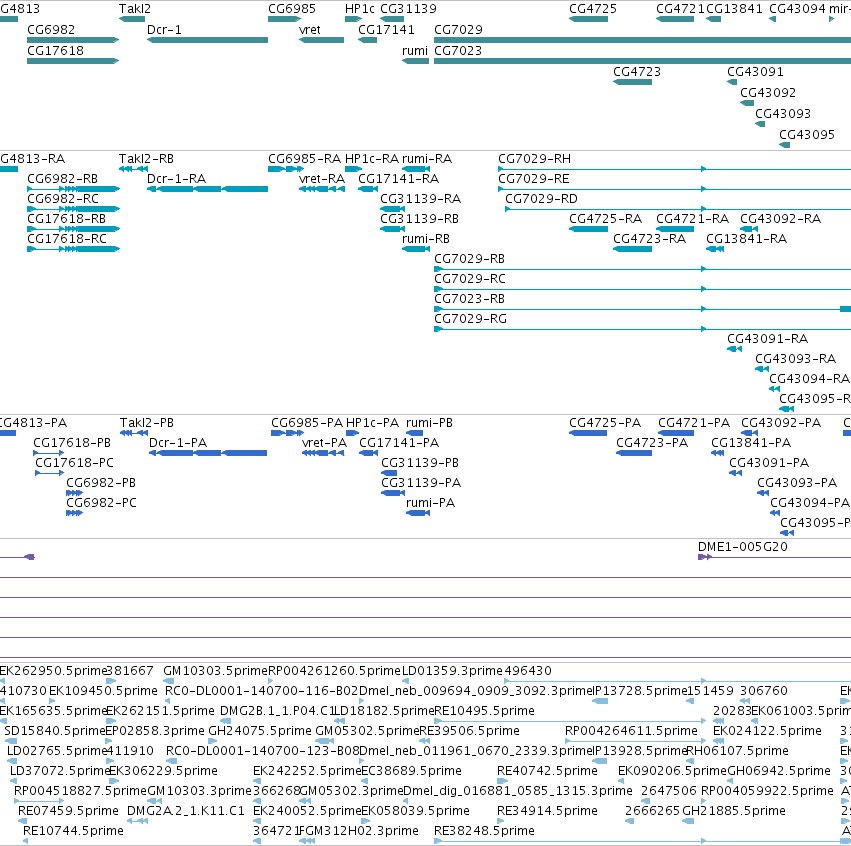Select transcript CG17618-RC
Image resolution: width=851 pixels, height=846 pixels.
pyautogui.click(x=73, y=249)
